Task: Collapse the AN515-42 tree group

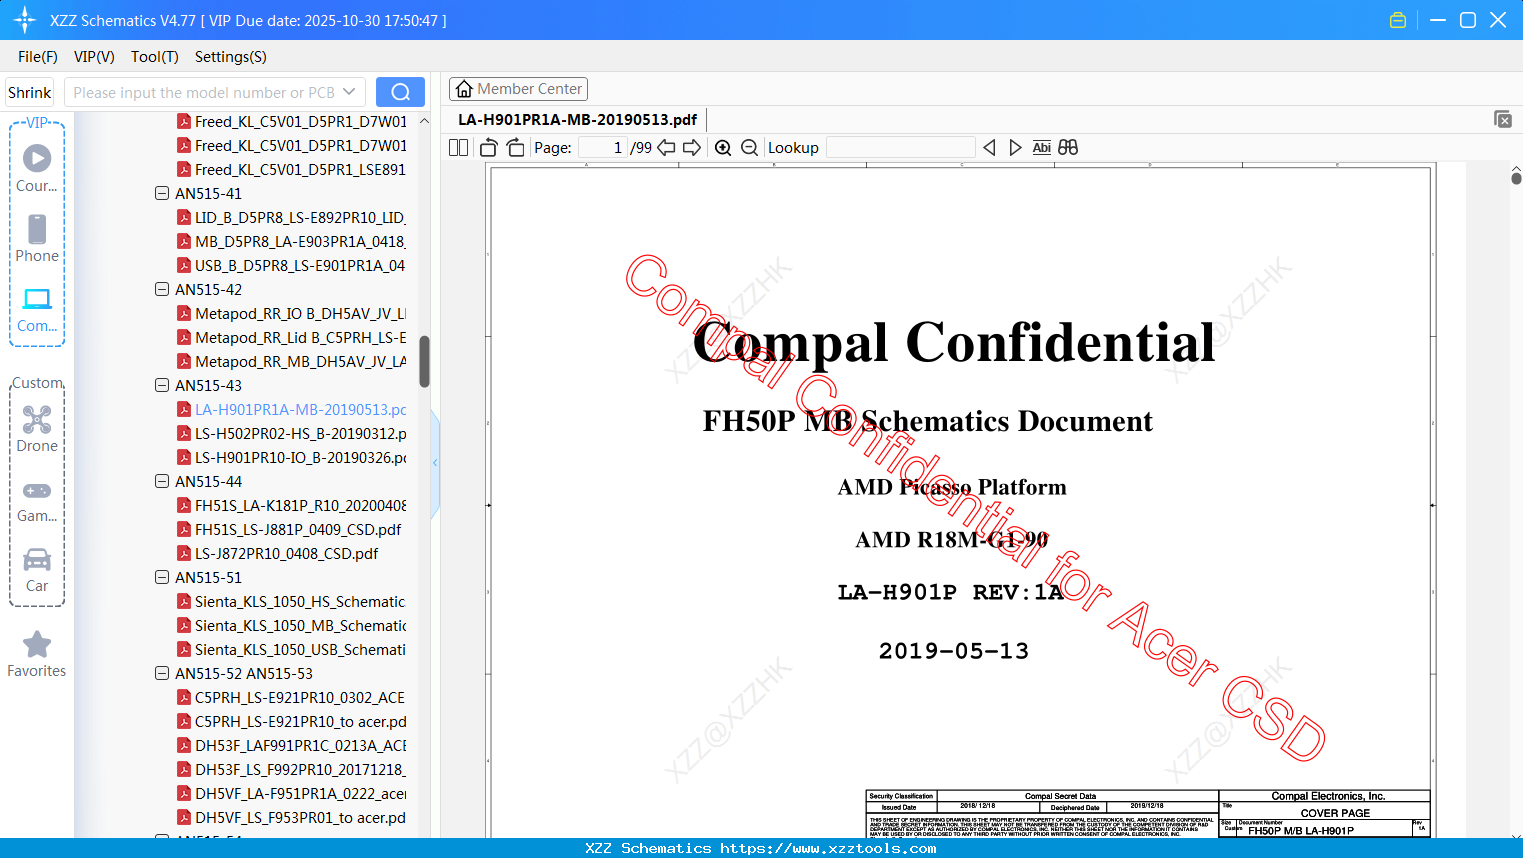Action: click(x=162, y=289)
